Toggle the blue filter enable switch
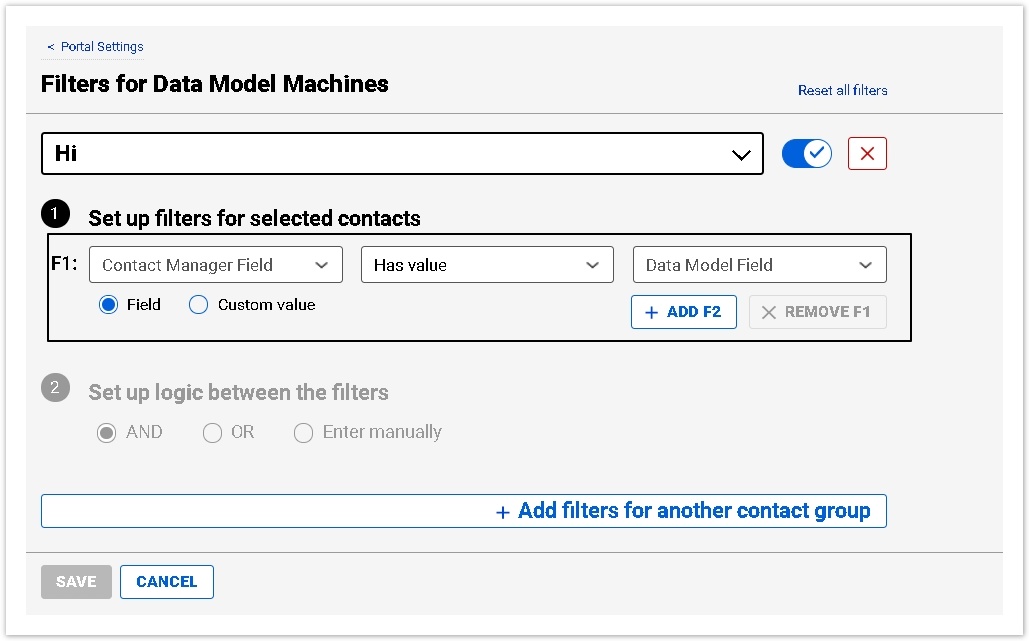 [x=806, y=154]
